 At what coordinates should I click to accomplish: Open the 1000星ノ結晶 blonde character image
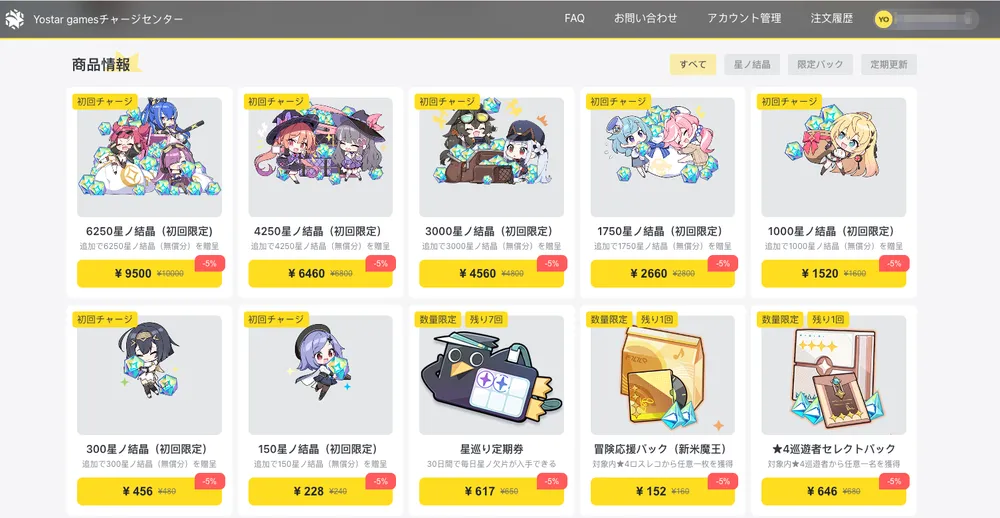(834, 157)
